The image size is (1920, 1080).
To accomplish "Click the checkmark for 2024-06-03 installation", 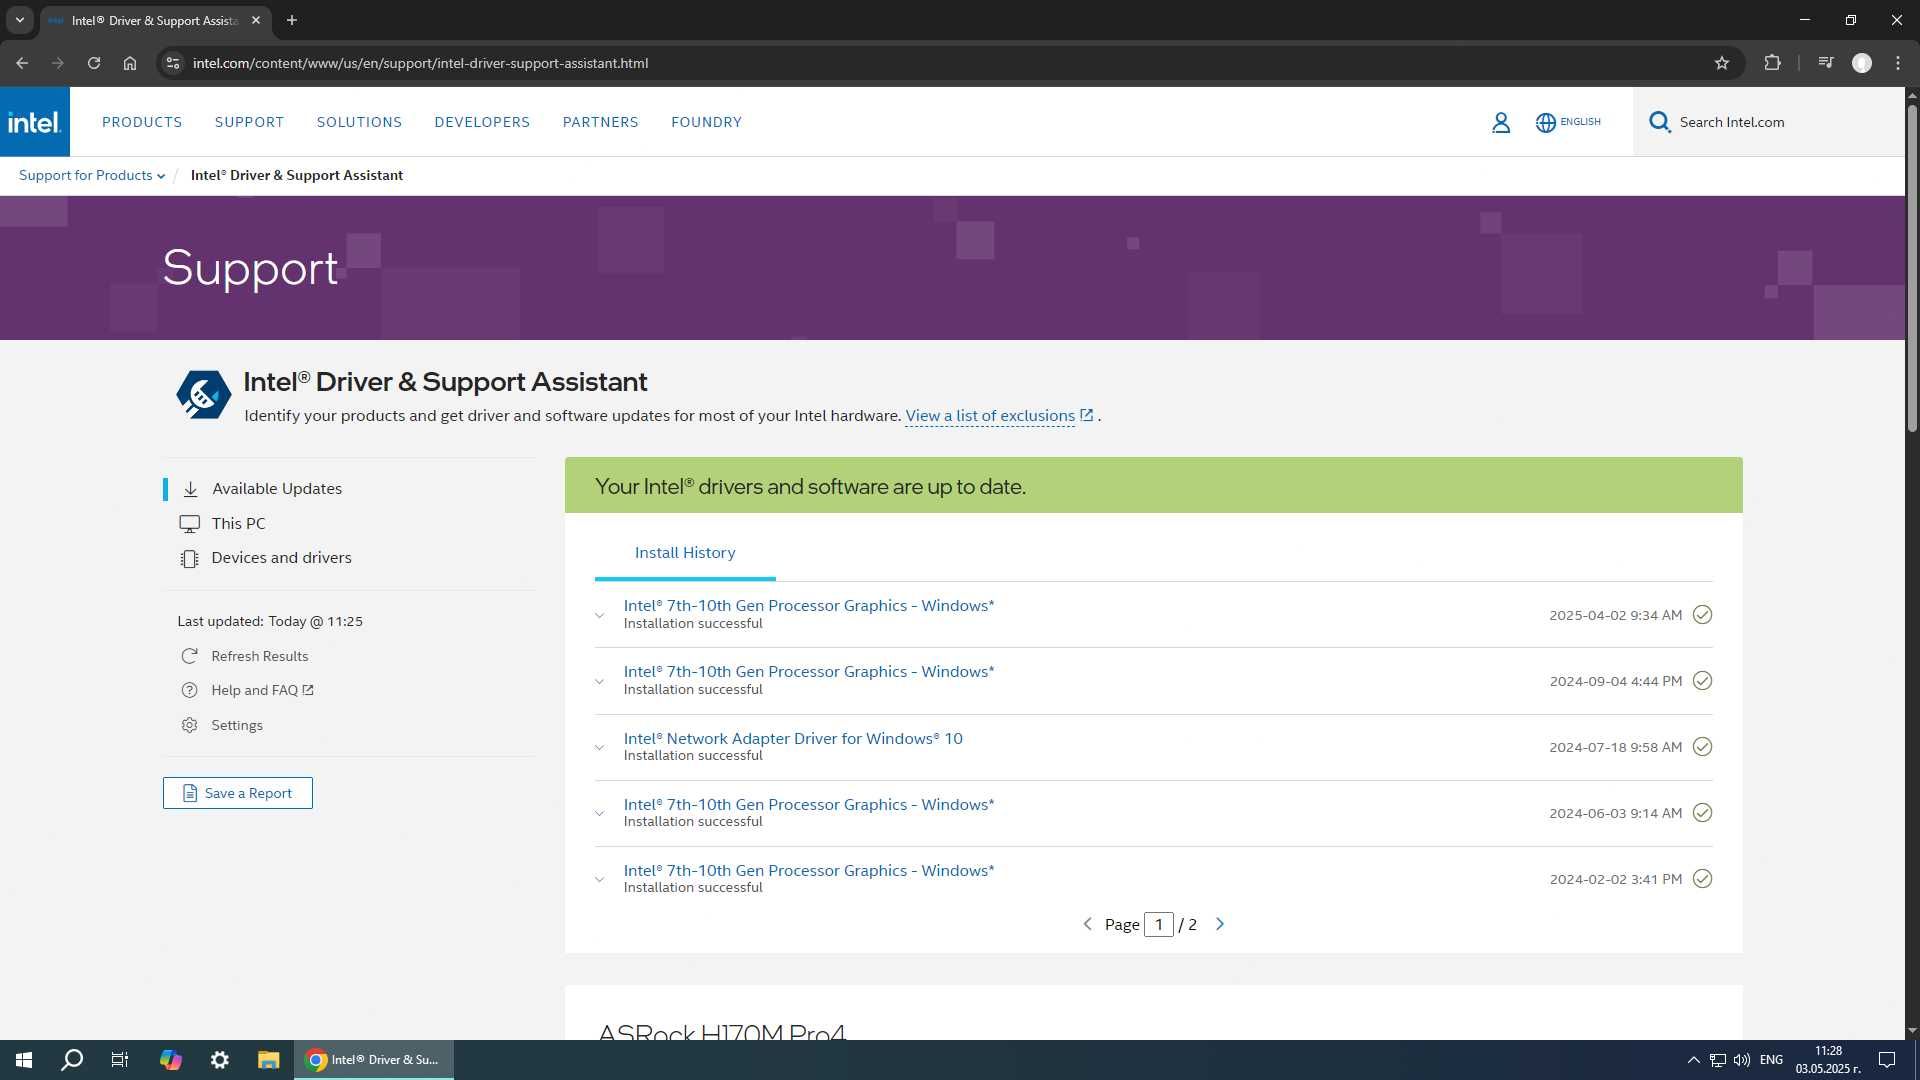I will tap(1702, 813).
